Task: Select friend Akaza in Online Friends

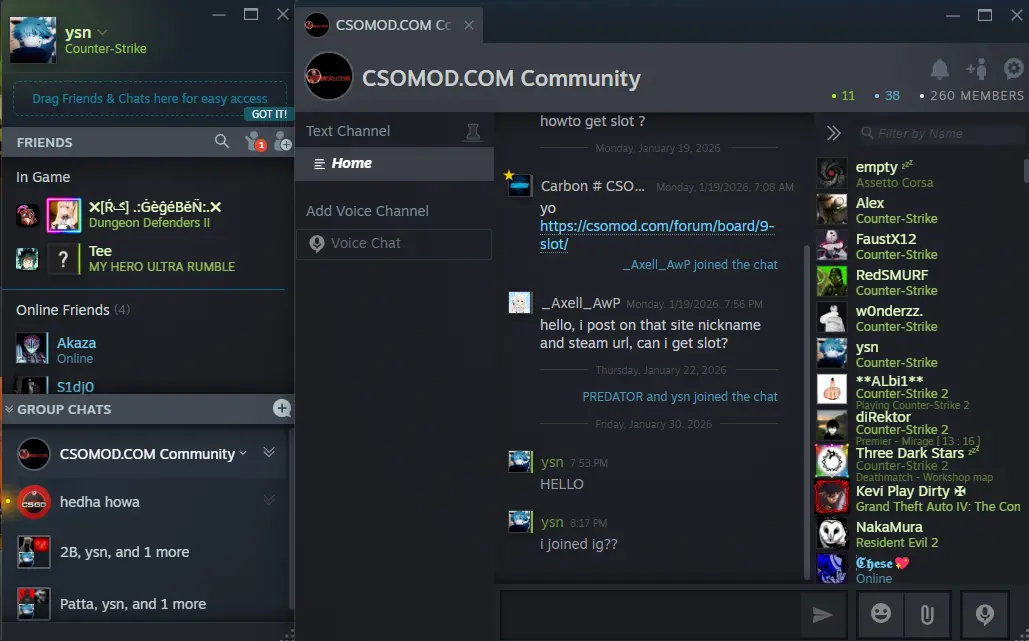Action: 146,350
